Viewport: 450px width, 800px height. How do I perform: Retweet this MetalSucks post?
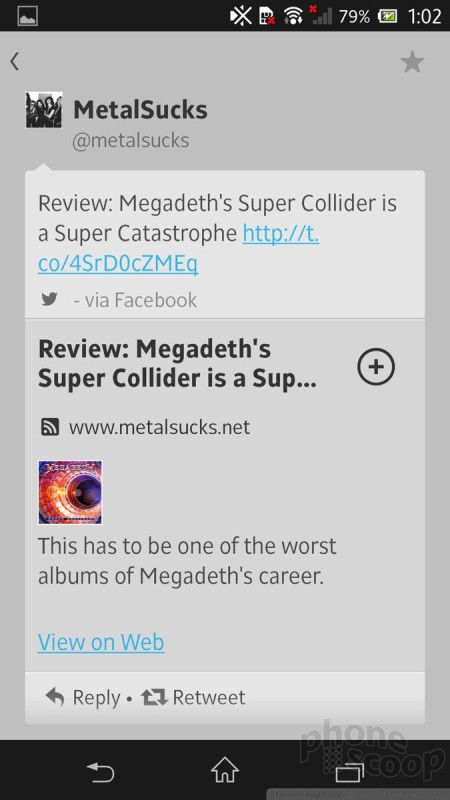[193, 697]
